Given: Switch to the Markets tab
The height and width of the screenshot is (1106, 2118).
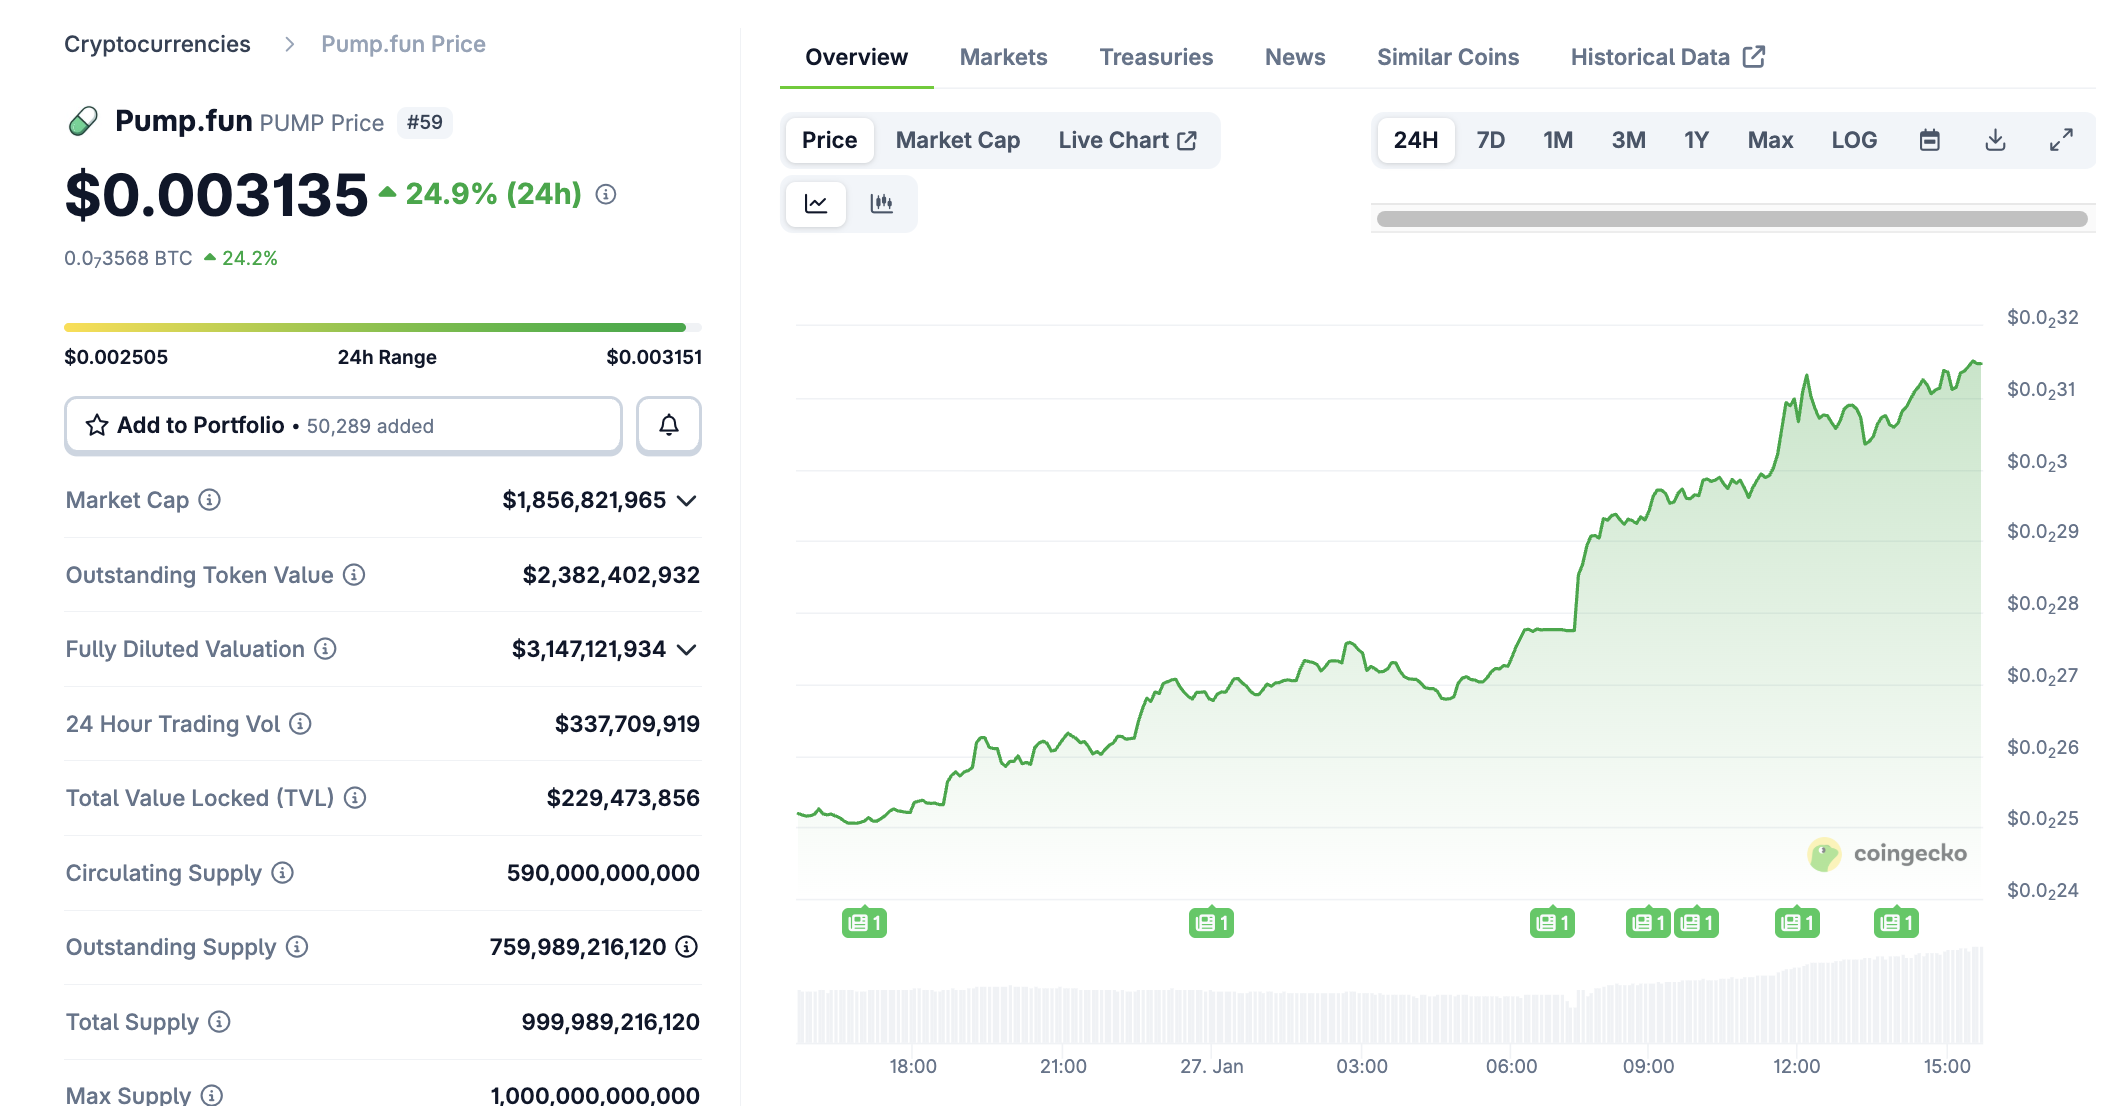Looking at the screenshot, I should coord(1002,57).
